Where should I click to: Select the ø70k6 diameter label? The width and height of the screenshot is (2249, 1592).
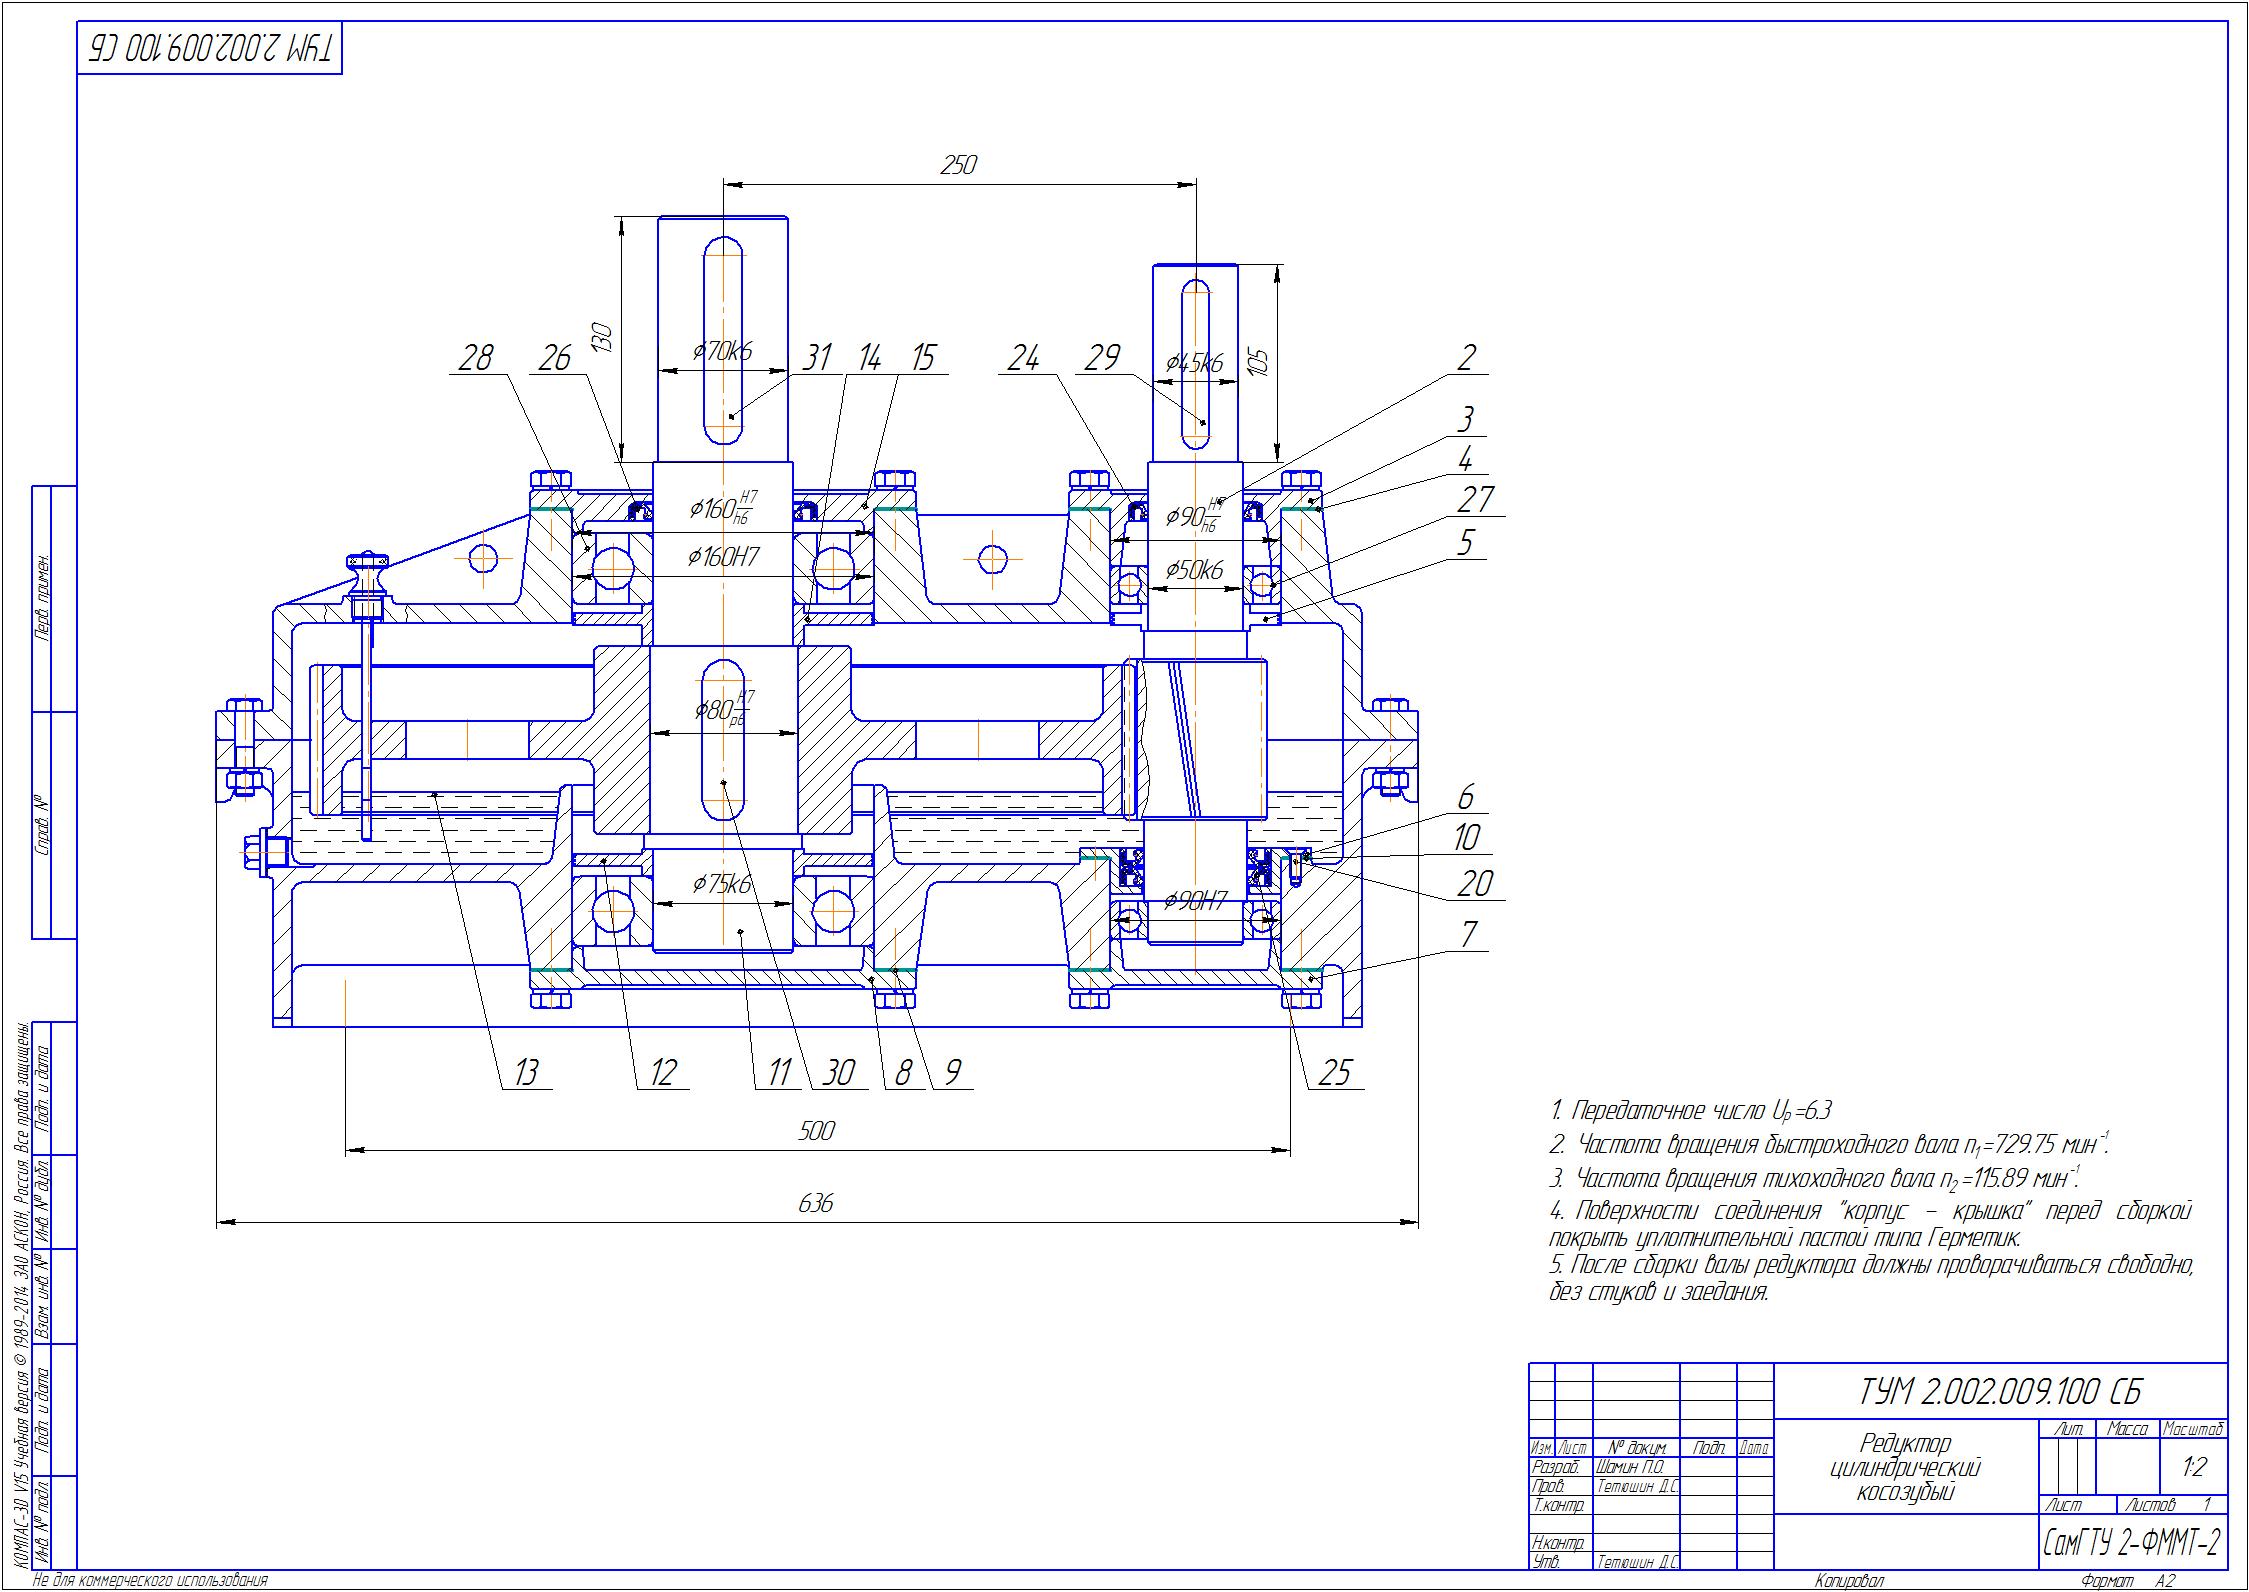pos(722,351)
